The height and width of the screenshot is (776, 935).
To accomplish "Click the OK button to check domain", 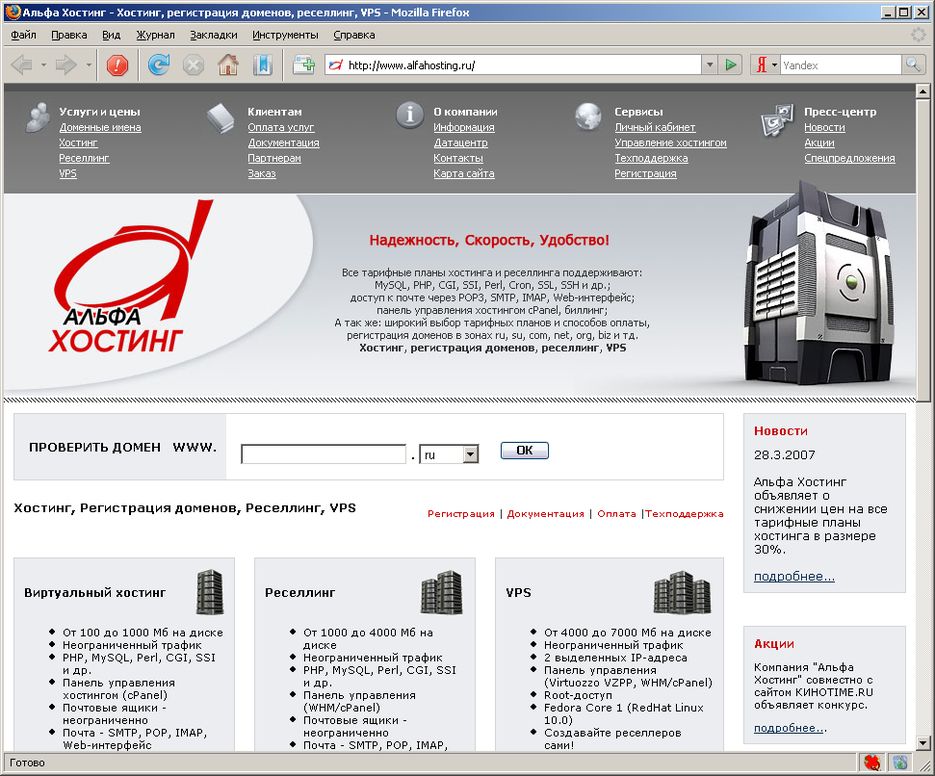I will 524,450.
